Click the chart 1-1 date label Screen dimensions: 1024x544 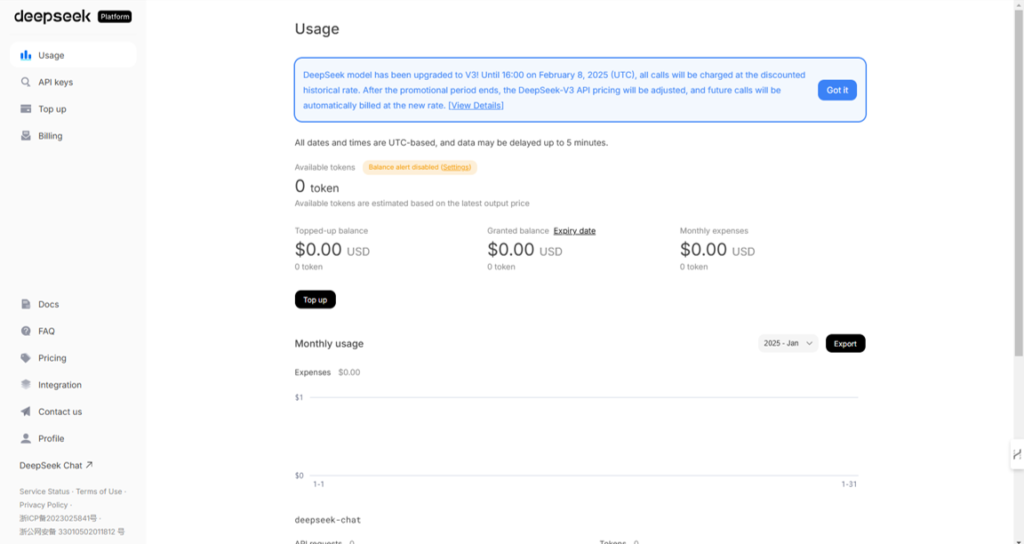coord(319,484)
